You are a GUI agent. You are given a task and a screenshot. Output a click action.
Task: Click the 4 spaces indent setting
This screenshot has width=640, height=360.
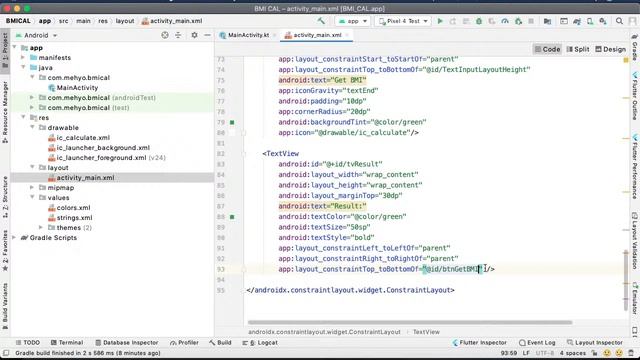[x=573, y=353]
